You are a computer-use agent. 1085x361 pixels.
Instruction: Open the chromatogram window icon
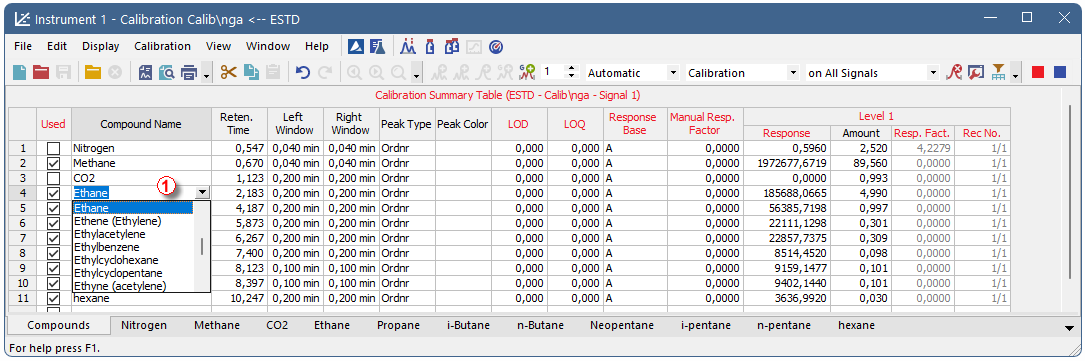click(x=408, y=47)
